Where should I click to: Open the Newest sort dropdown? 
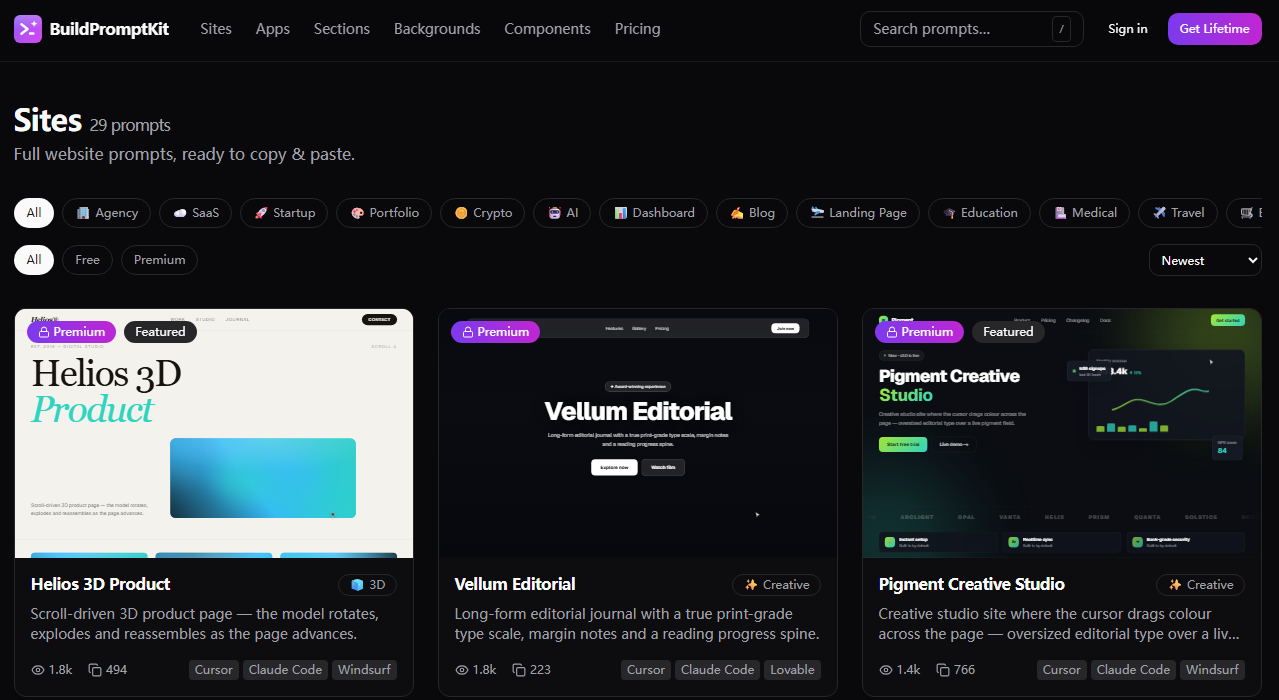click(1205, 260)
